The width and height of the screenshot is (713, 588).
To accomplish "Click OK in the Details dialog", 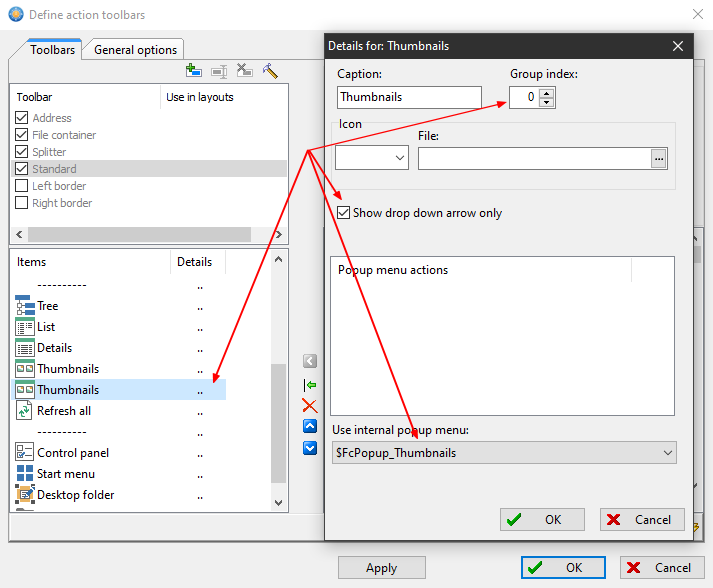I will [543, 520].
